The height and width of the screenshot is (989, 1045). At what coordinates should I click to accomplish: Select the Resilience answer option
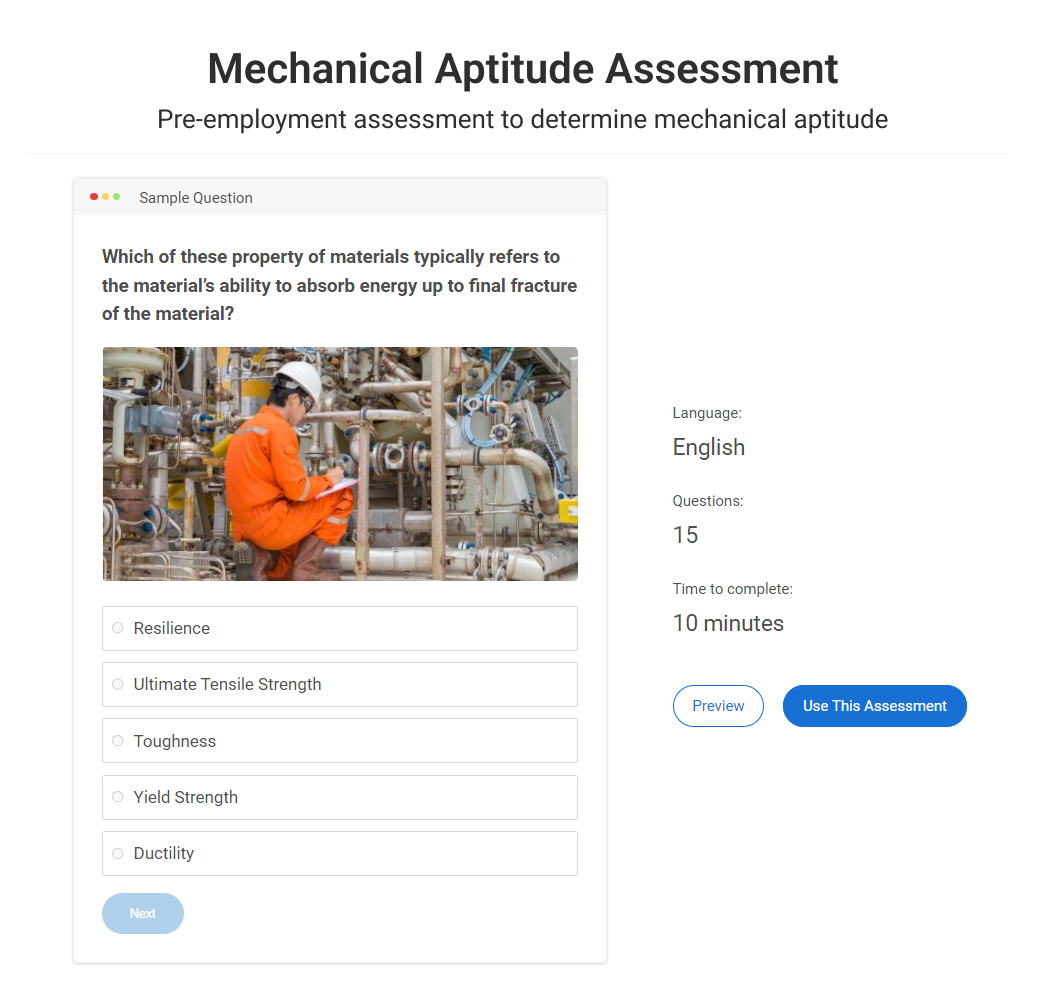118,628
